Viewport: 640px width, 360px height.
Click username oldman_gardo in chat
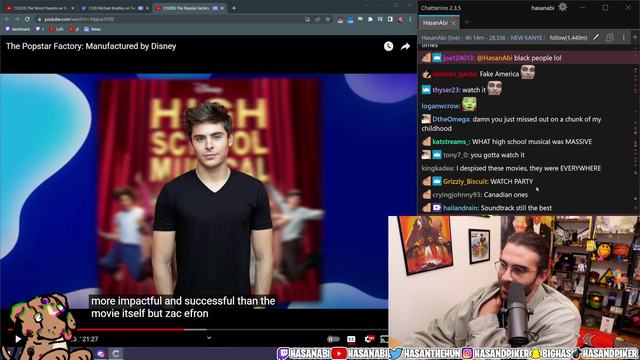pos(455,74)
